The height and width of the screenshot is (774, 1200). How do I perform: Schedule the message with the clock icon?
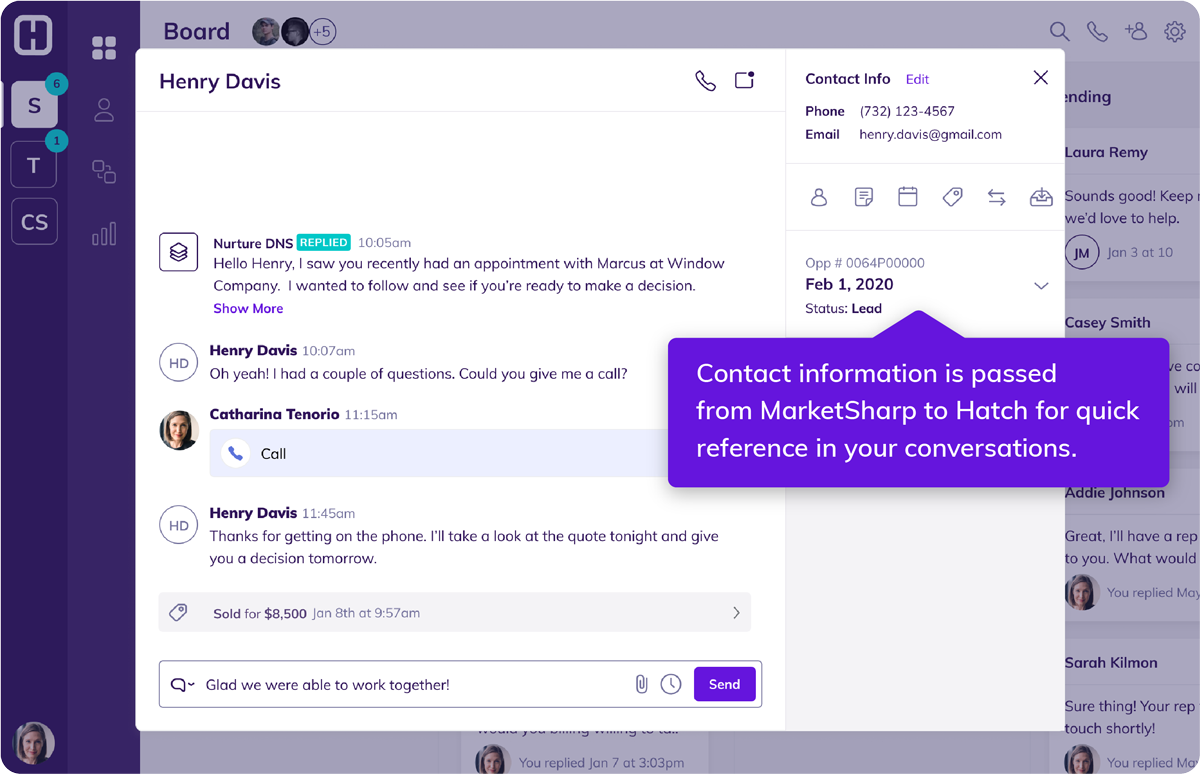click(x=670, y=683)
